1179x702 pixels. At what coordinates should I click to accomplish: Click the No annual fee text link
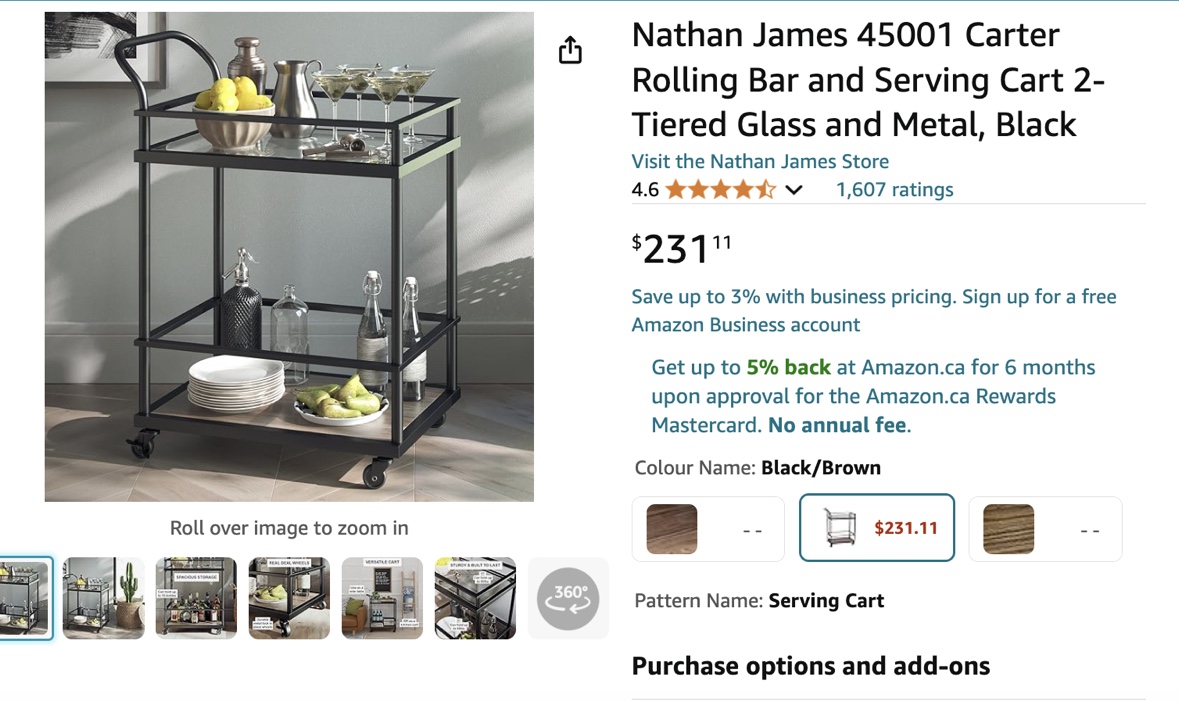click(x=837, y=425)
